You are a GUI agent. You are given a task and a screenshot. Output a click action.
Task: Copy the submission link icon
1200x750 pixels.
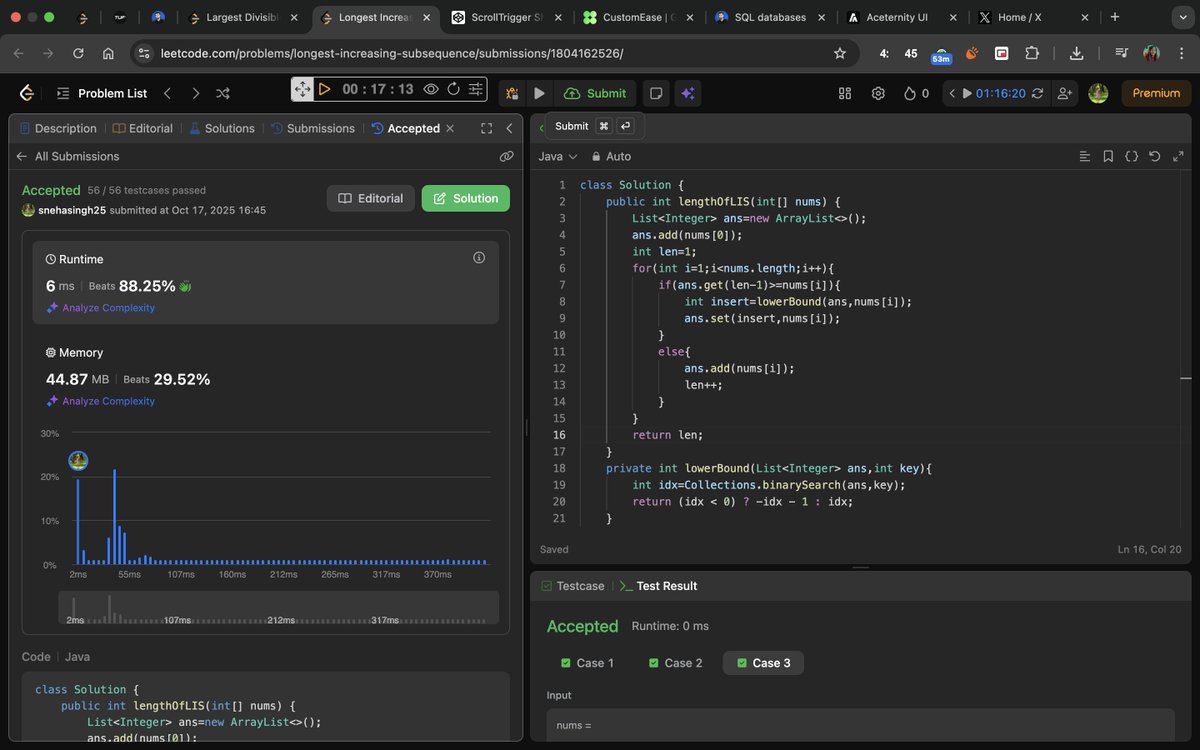[506, 156]
